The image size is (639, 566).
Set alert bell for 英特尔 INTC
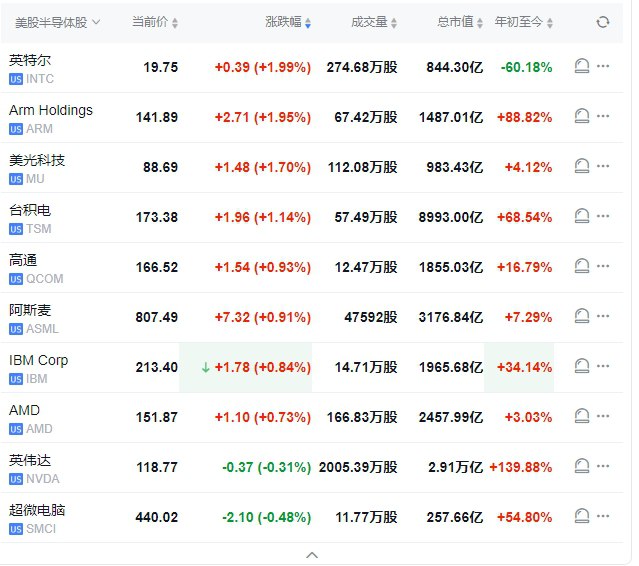pos(582,66)
